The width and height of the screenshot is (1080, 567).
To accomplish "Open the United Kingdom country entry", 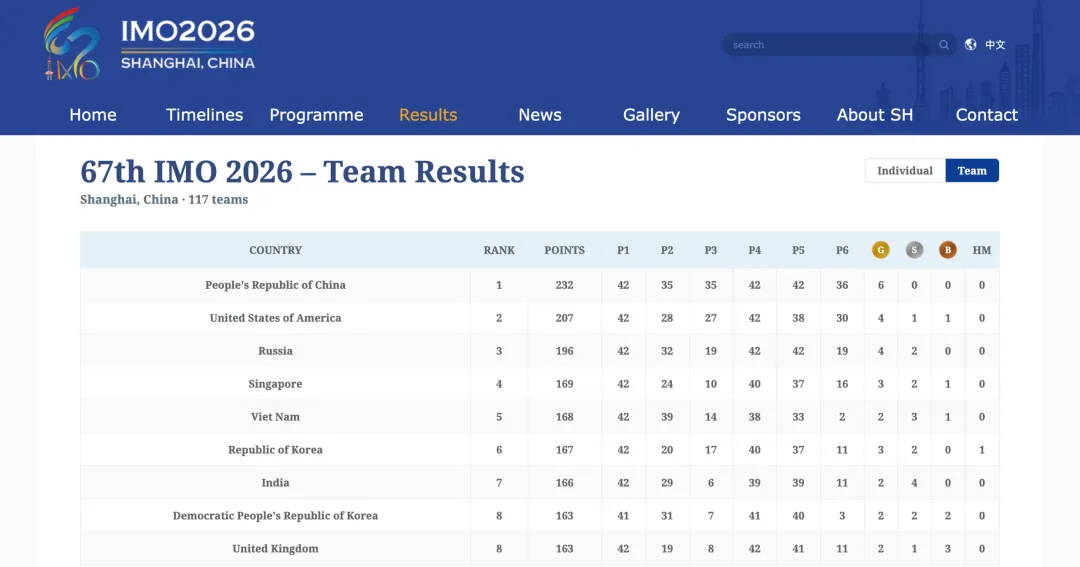I will click(276, 549).
